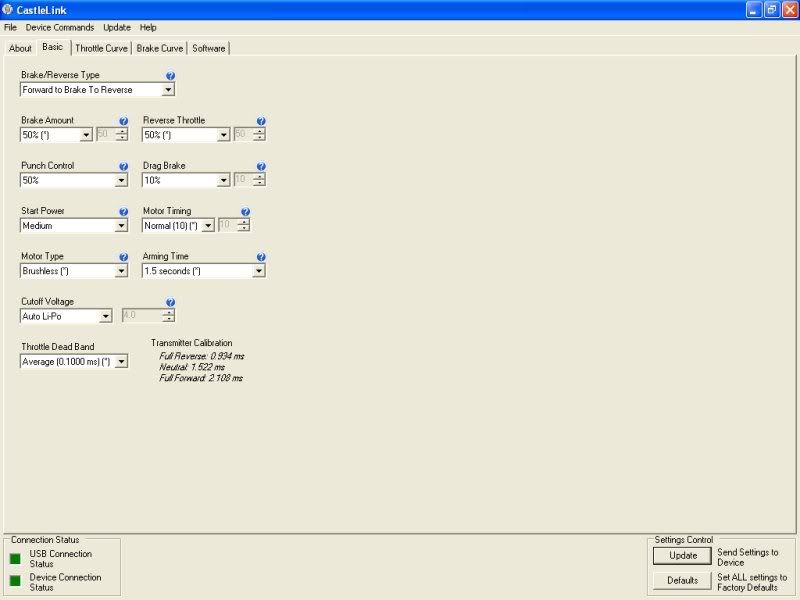The height and width of the screenshot is (600, 800).
Task: Open the Device Commands menu
Action: click(60, 27)
